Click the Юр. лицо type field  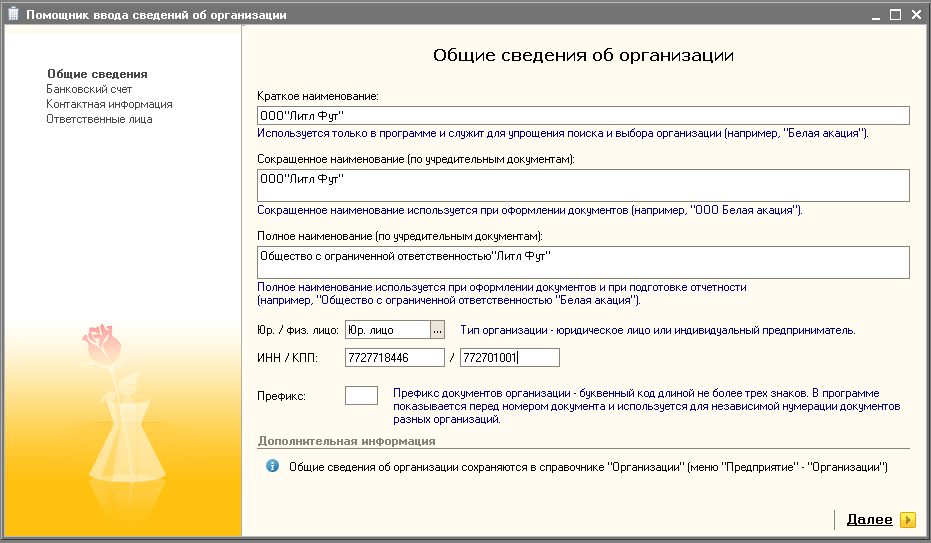point(386,329)
